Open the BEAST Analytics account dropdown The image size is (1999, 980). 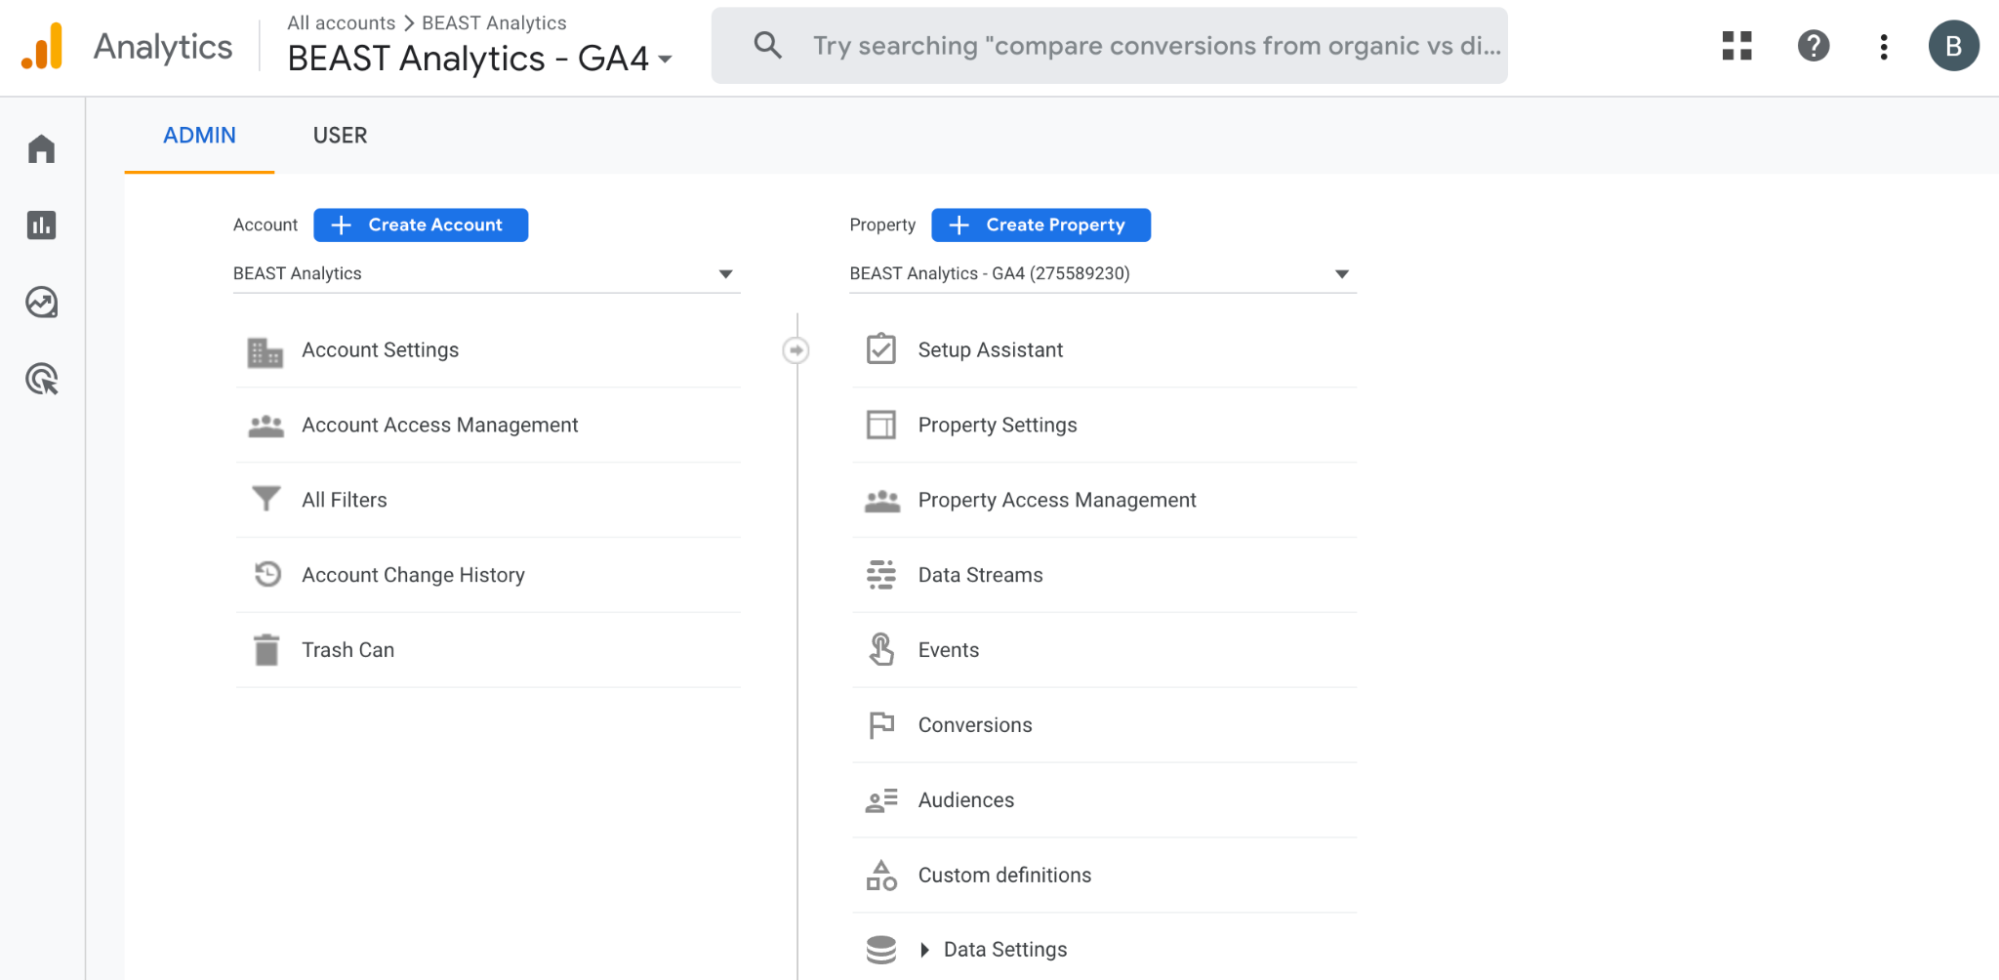click(x=727, y=272)
